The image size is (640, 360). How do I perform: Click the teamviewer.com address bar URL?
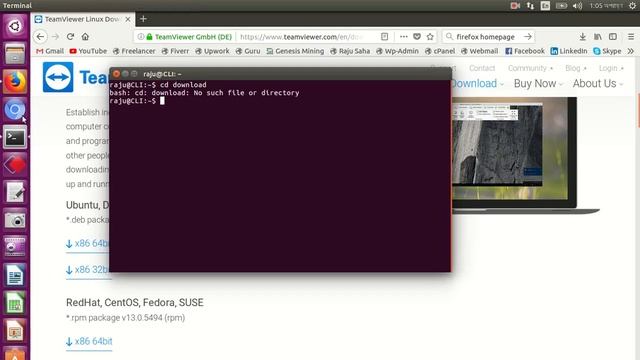pos(302,37)
